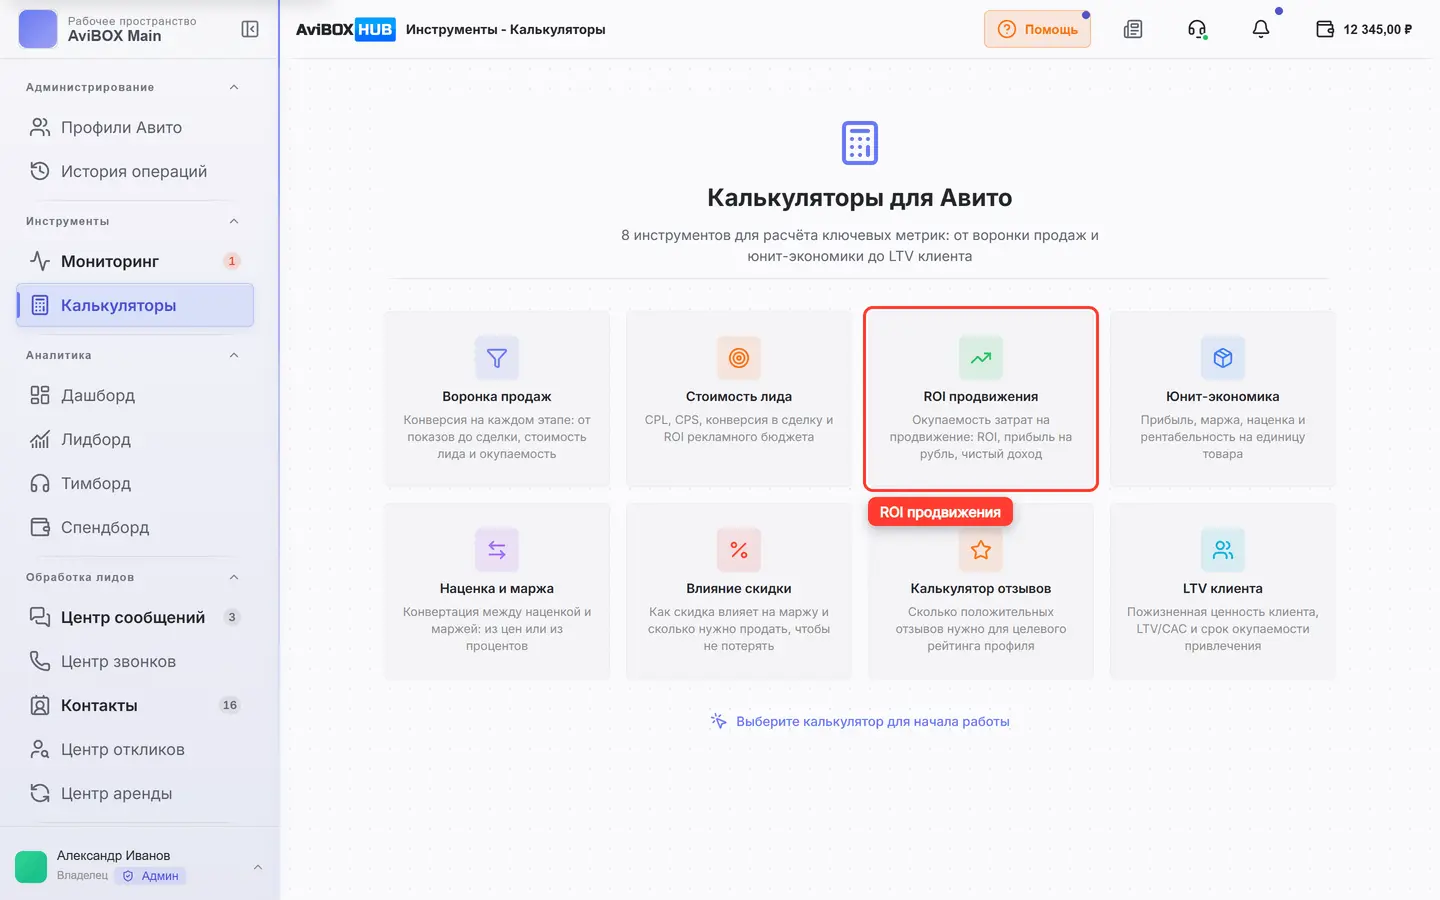The image size is (1440, 900).
Task: Click the user avatar of Александр Иванов
Action: click(31, 867)
